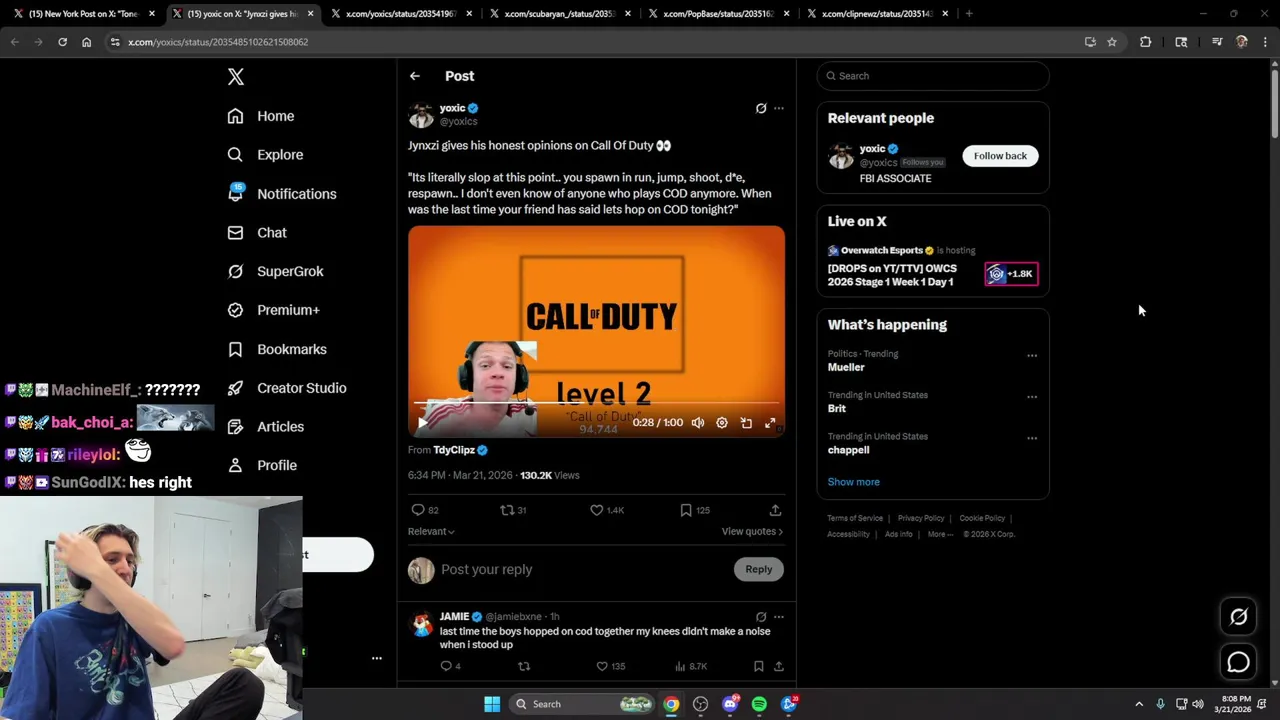The width and height of the screenshot is (1280, 720).
Task: Open TdyClipz source link
Action: pos(460,450)
